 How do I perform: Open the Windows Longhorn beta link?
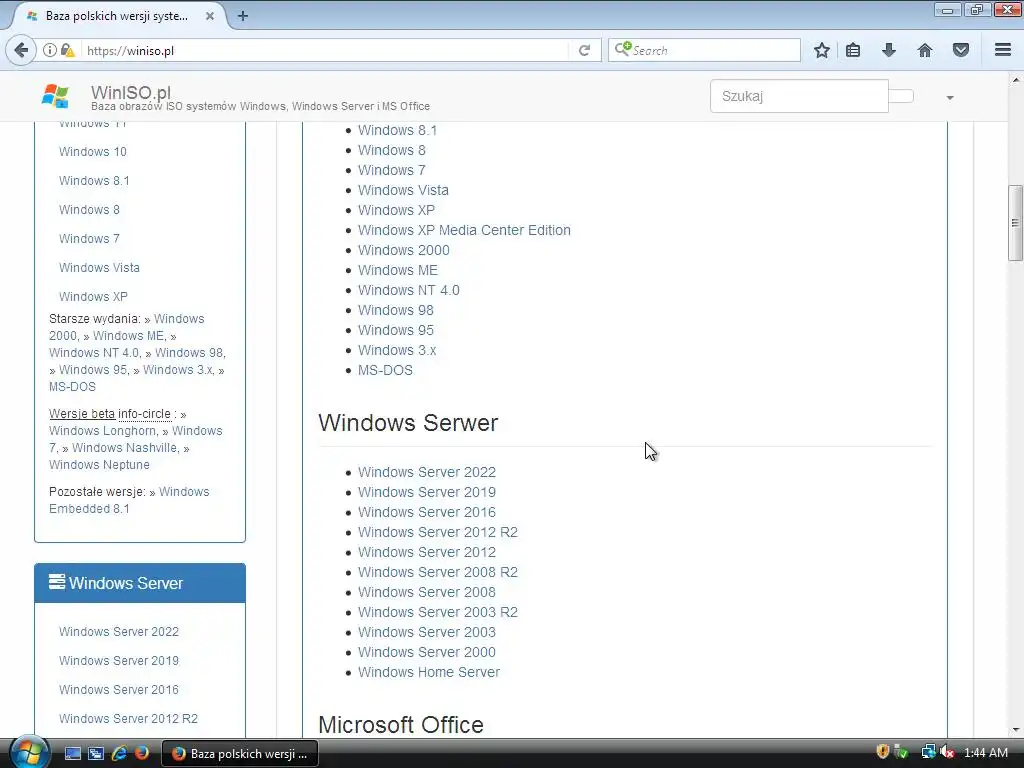103,431
